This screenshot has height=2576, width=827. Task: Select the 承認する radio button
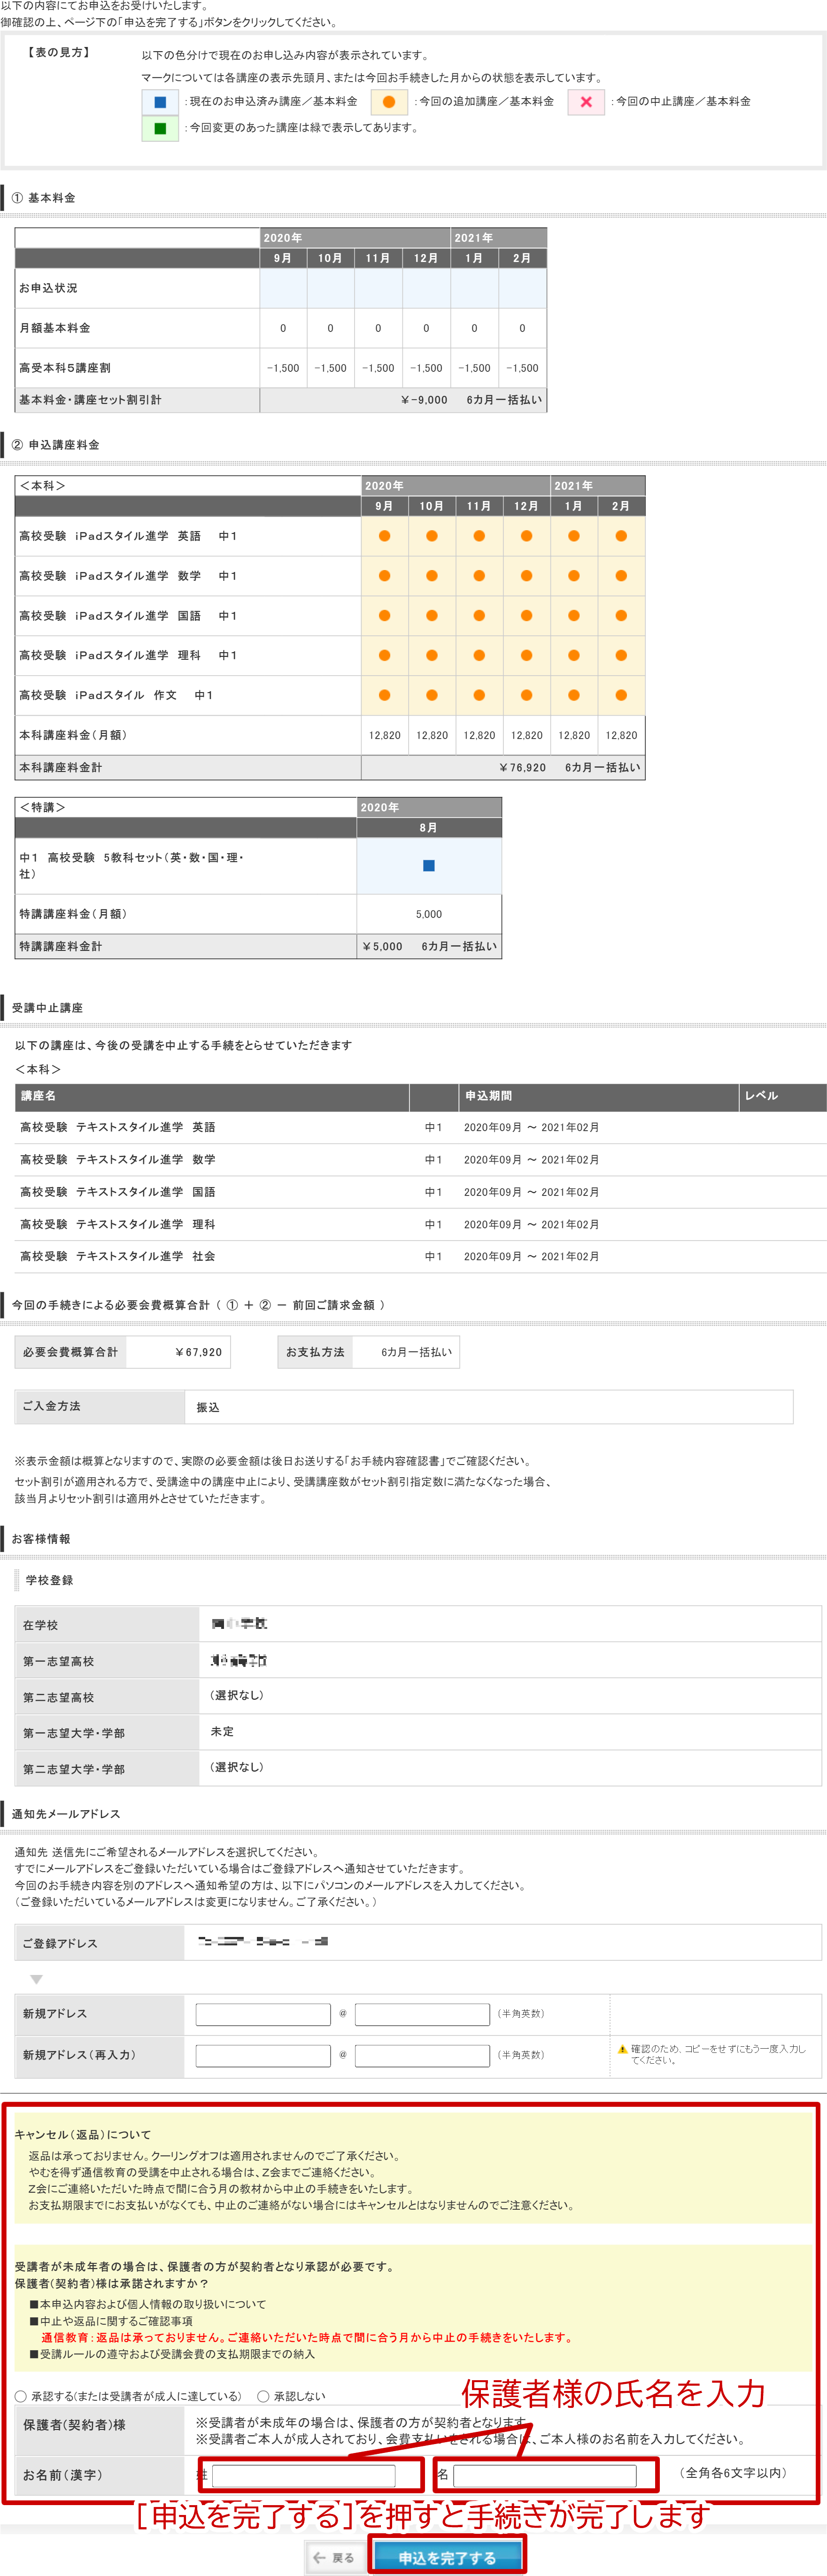pos(21,2397)
